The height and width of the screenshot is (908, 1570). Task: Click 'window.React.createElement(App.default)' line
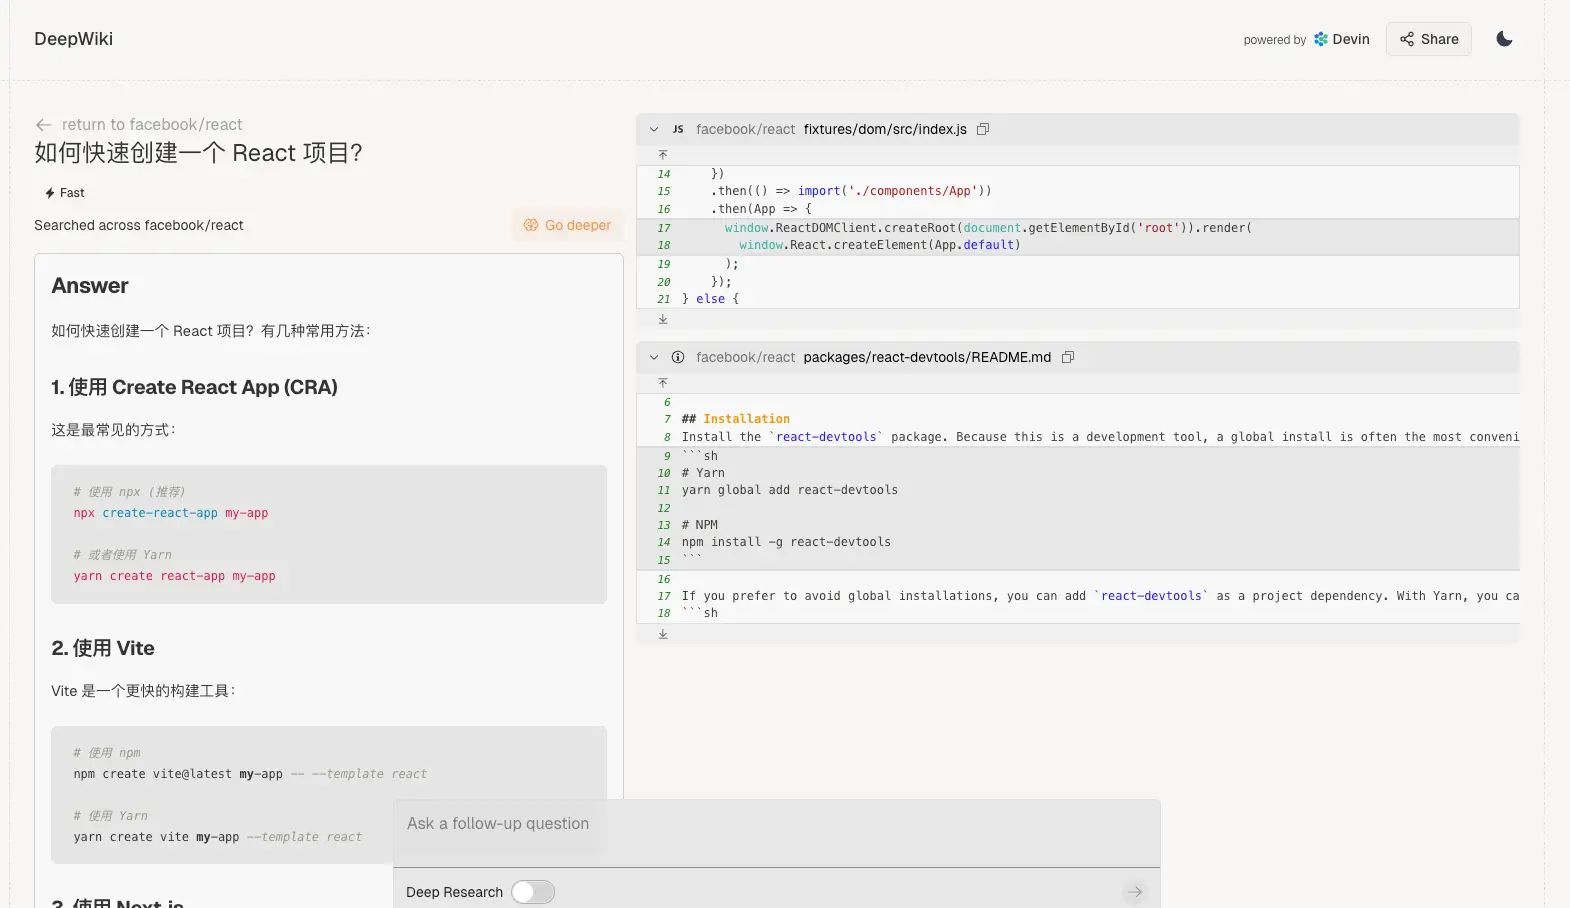coord(880,245)
